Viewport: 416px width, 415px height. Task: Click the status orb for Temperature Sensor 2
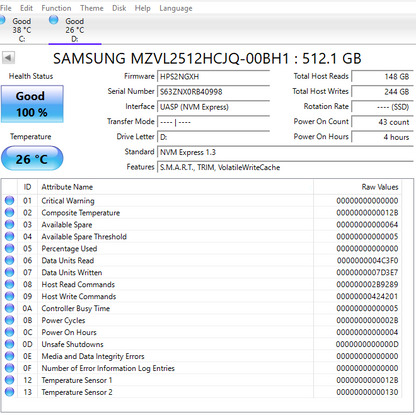[x=9, y=392]
